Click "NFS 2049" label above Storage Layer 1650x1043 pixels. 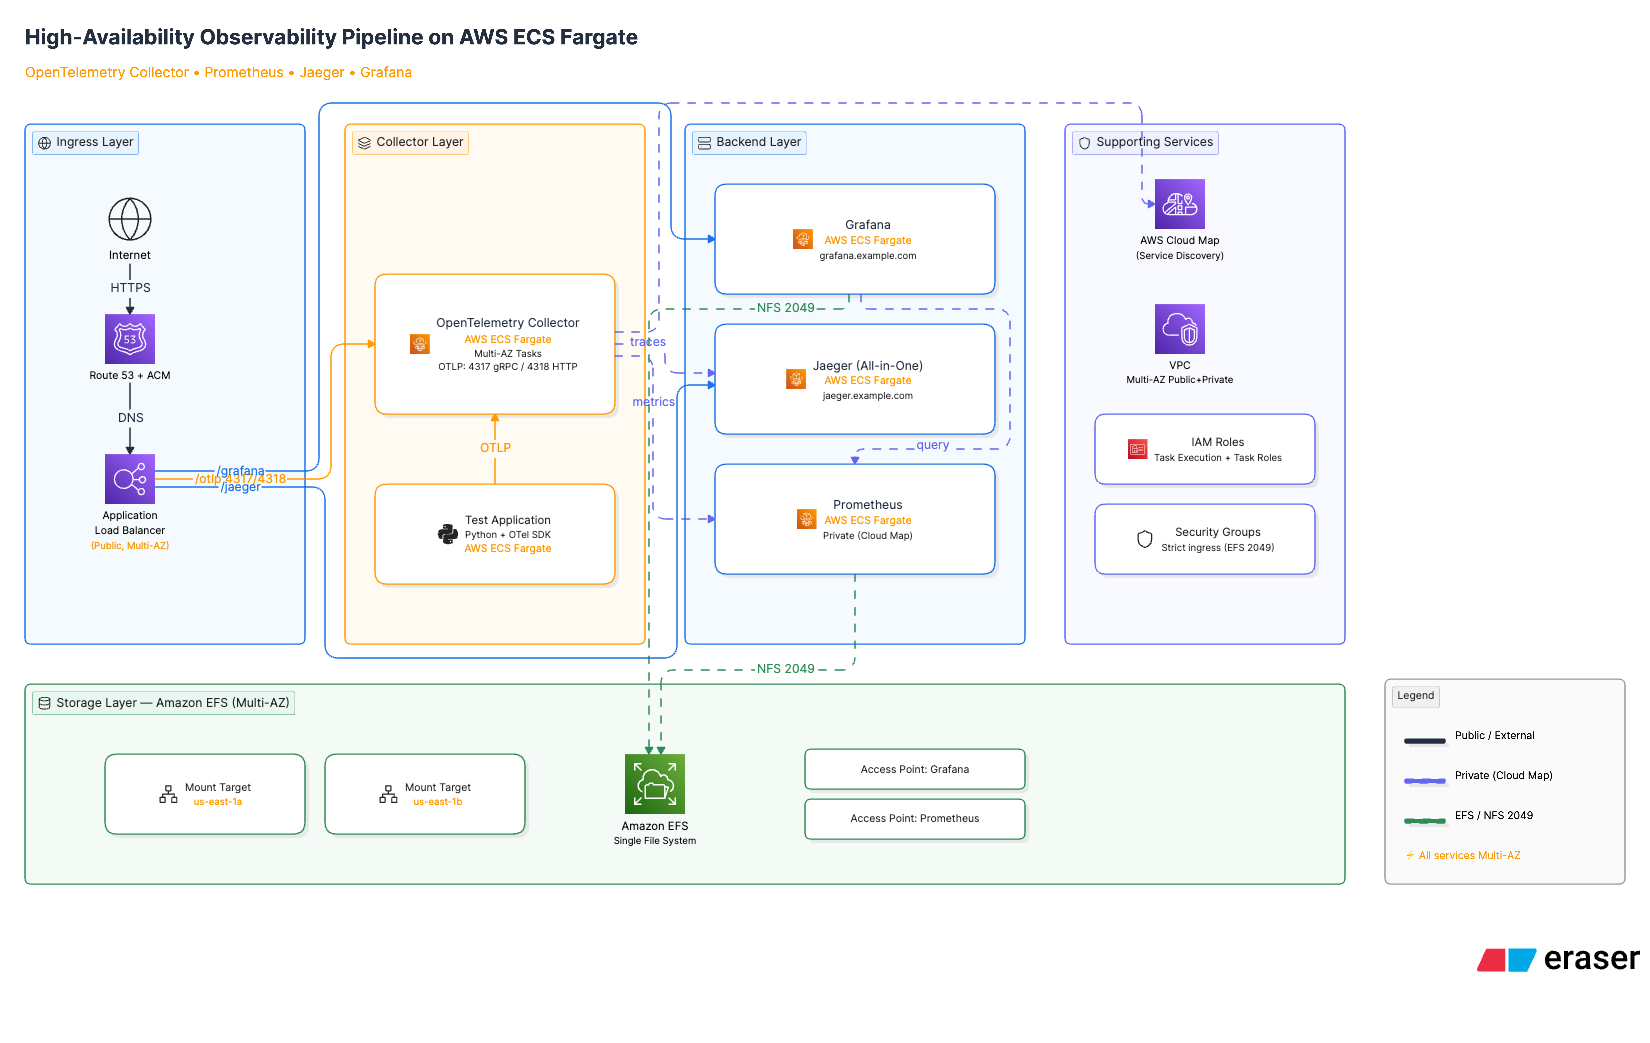click(786, 669)
